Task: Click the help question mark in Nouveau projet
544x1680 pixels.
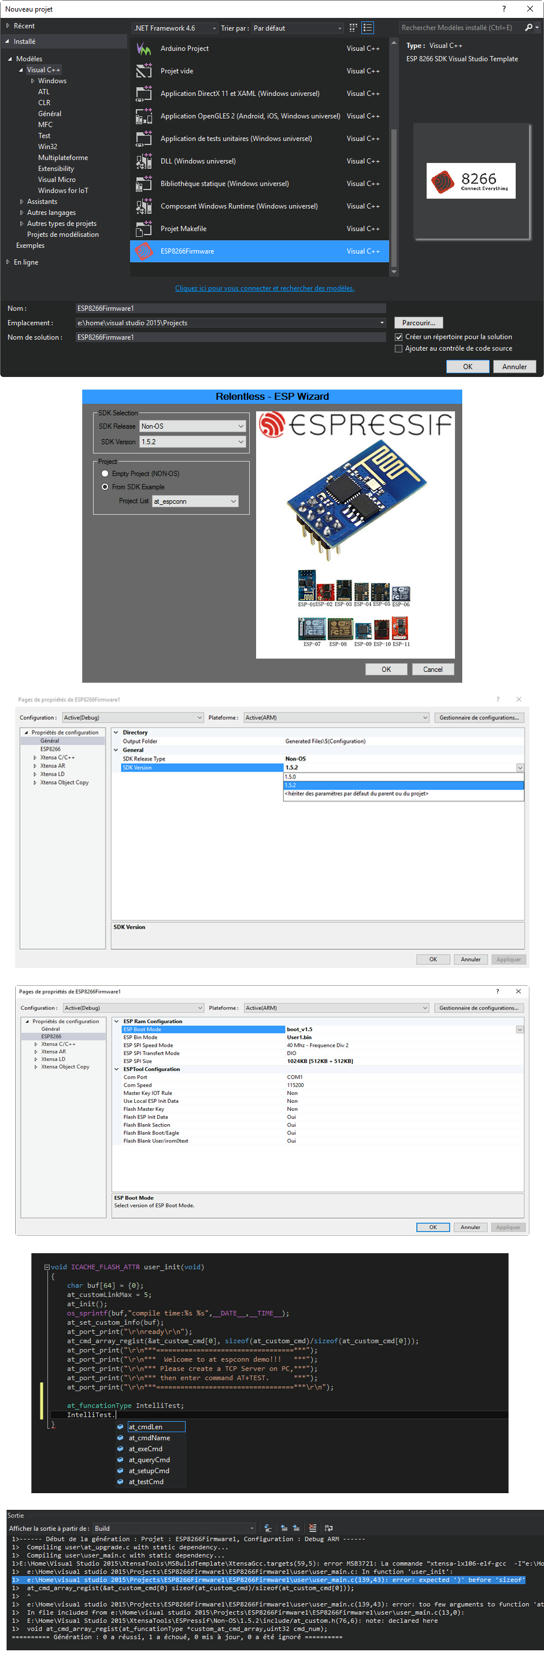Action: pos(503,8)
